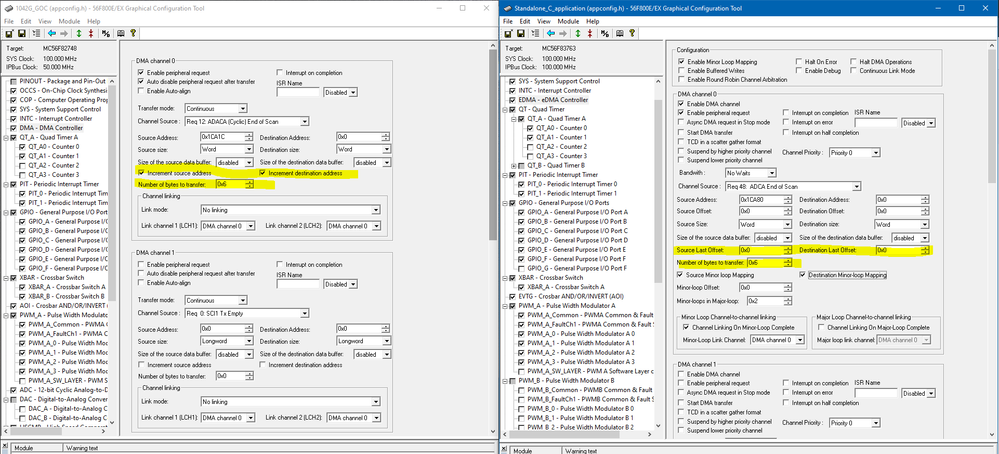Click the app icon in the Standalone_C_application title bar
999x454 pixels.
[507, 9]
